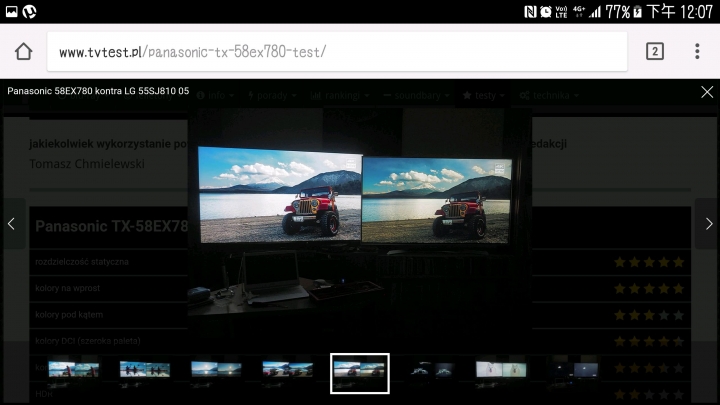
Task: Tap the NFC status bar icon
Action: (530, 12)
